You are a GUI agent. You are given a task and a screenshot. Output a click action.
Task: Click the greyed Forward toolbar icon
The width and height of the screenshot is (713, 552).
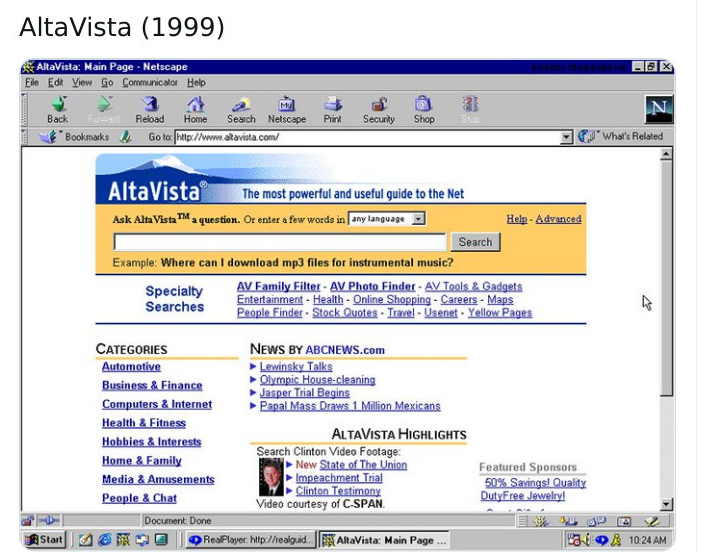(x=105, y=104)
